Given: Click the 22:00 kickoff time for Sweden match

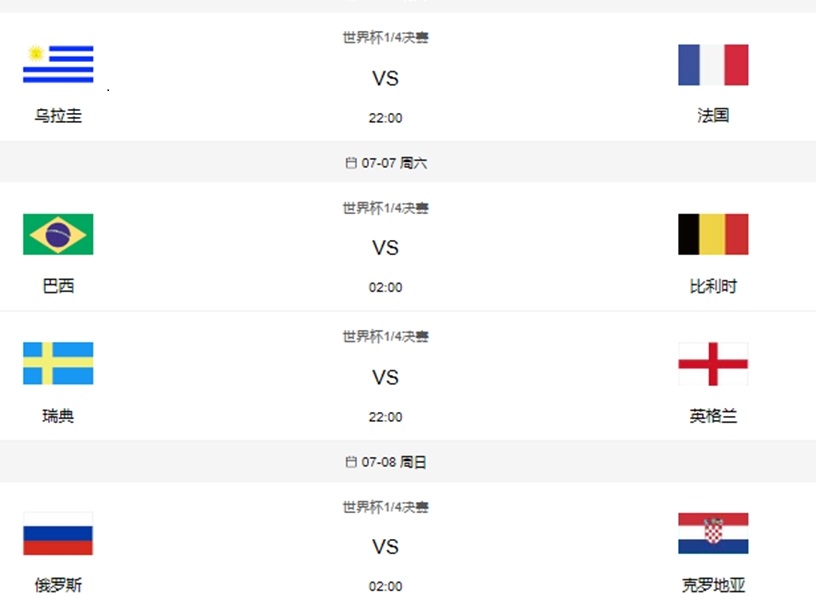Looking at the screenshot, I should (386, 417).
